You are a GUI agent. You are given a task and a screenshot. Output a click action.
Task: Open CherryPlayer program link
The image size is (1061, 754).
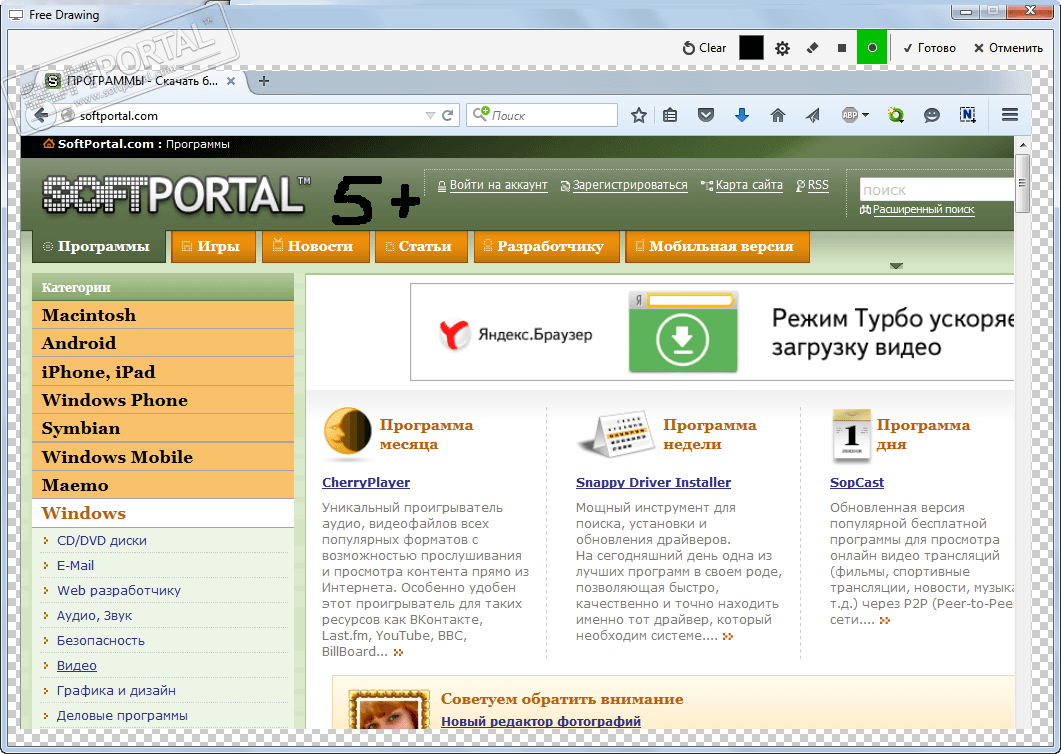click(366, 483)
